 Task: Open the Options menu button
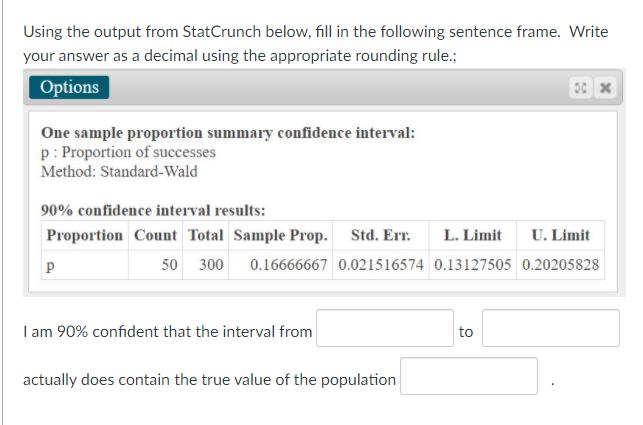(x=70, y=87)
